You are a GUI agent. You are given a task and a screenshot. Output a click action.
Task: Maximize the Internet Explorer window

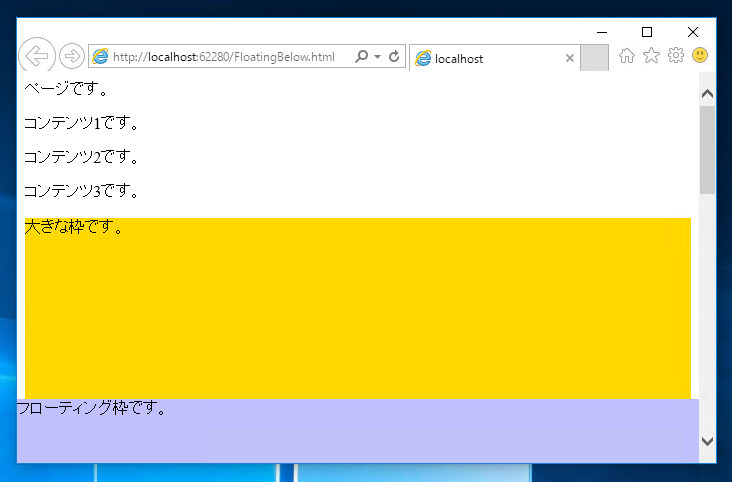(647, 32)
